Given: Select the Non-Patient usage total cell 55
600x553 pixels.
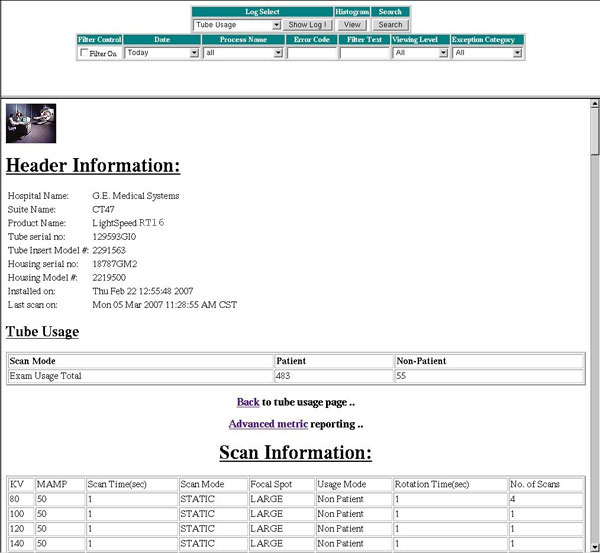Looking at the screenshot, I should (488, 376).
